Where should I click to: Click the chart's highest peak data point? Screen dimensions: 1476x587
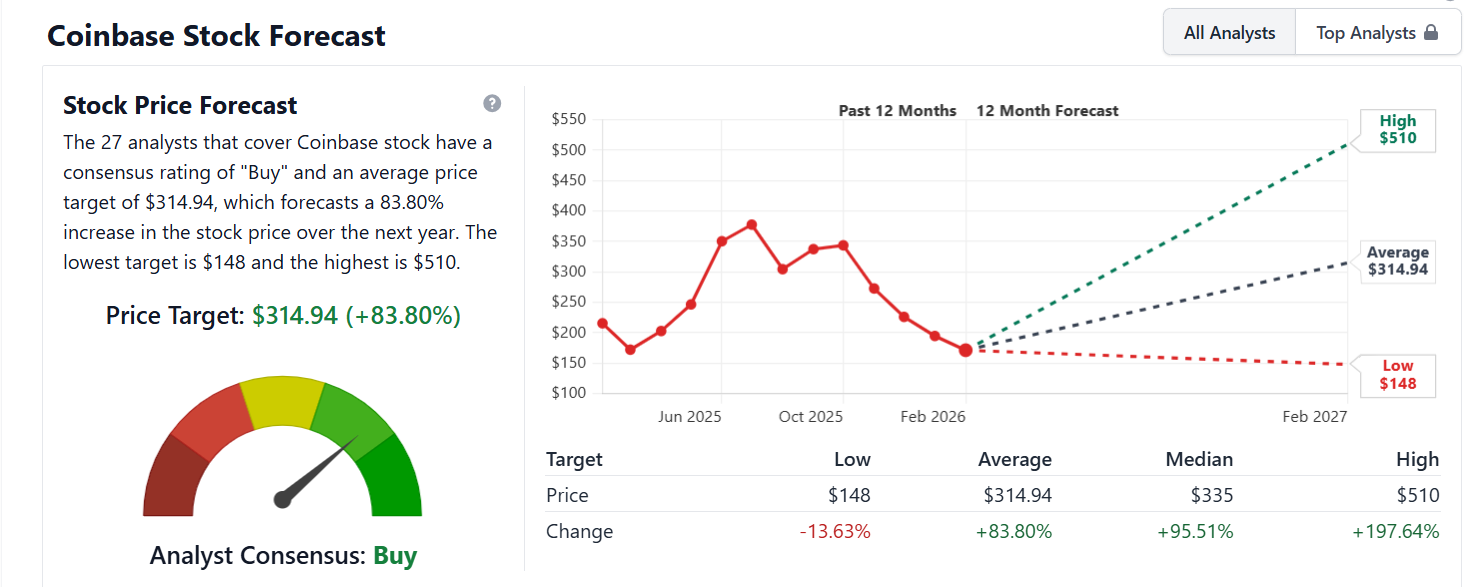point(752,224)
